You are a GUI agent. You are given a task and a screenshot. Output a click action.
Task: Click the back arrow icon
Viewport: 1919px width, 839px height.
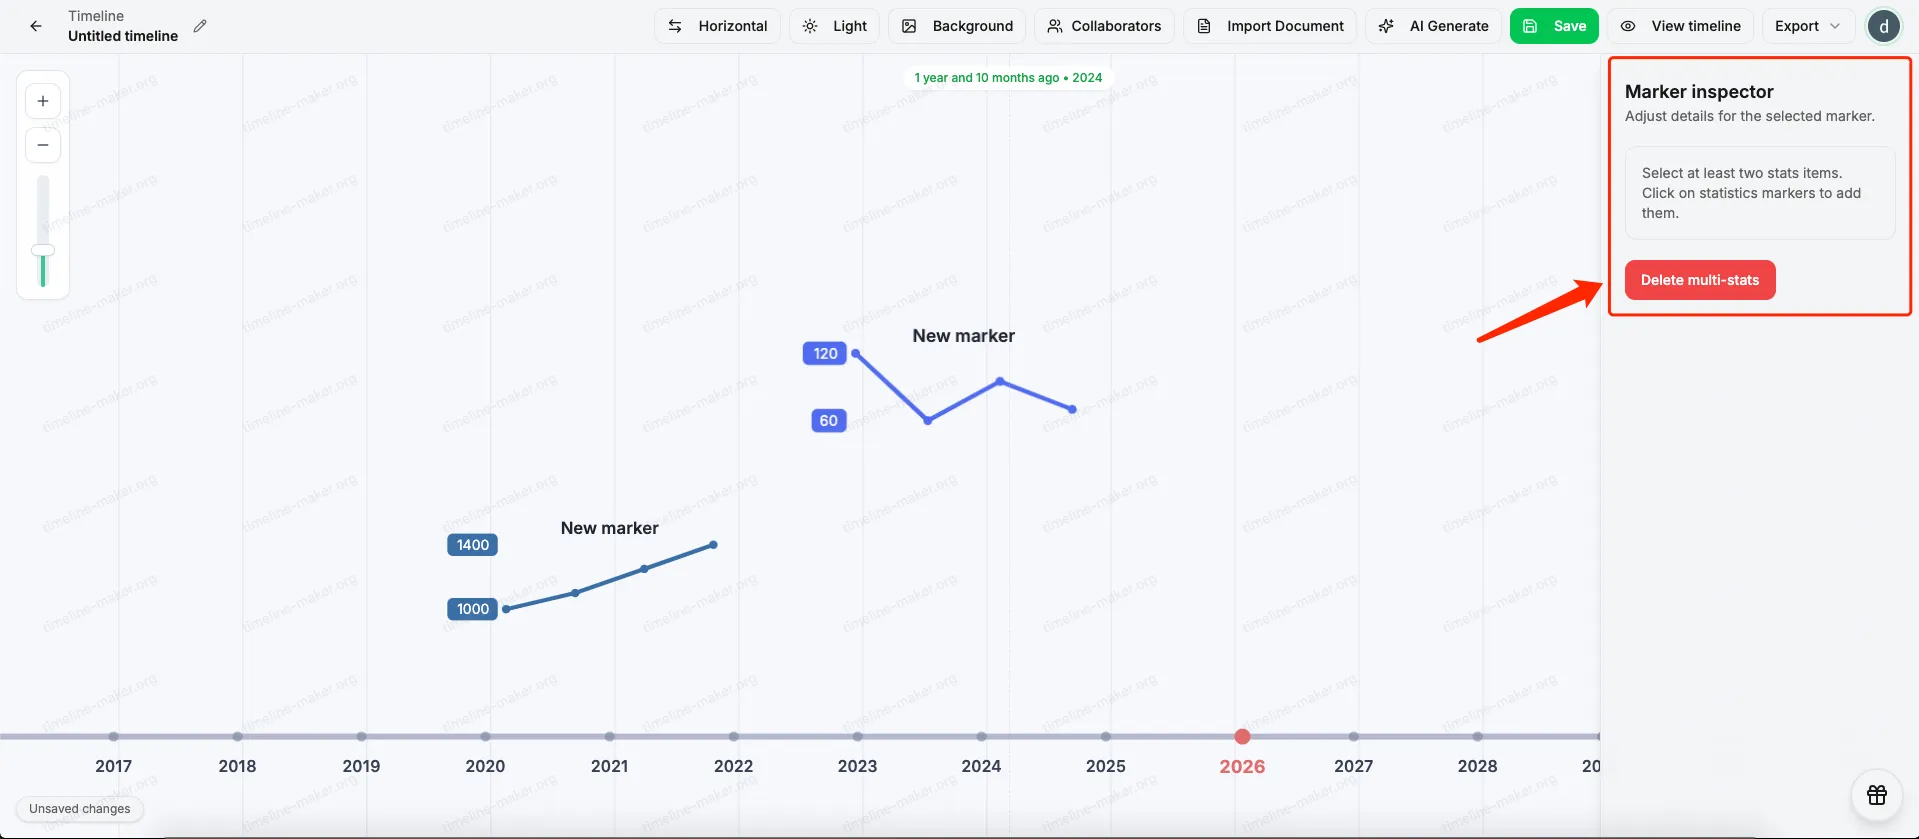point(36,26)
